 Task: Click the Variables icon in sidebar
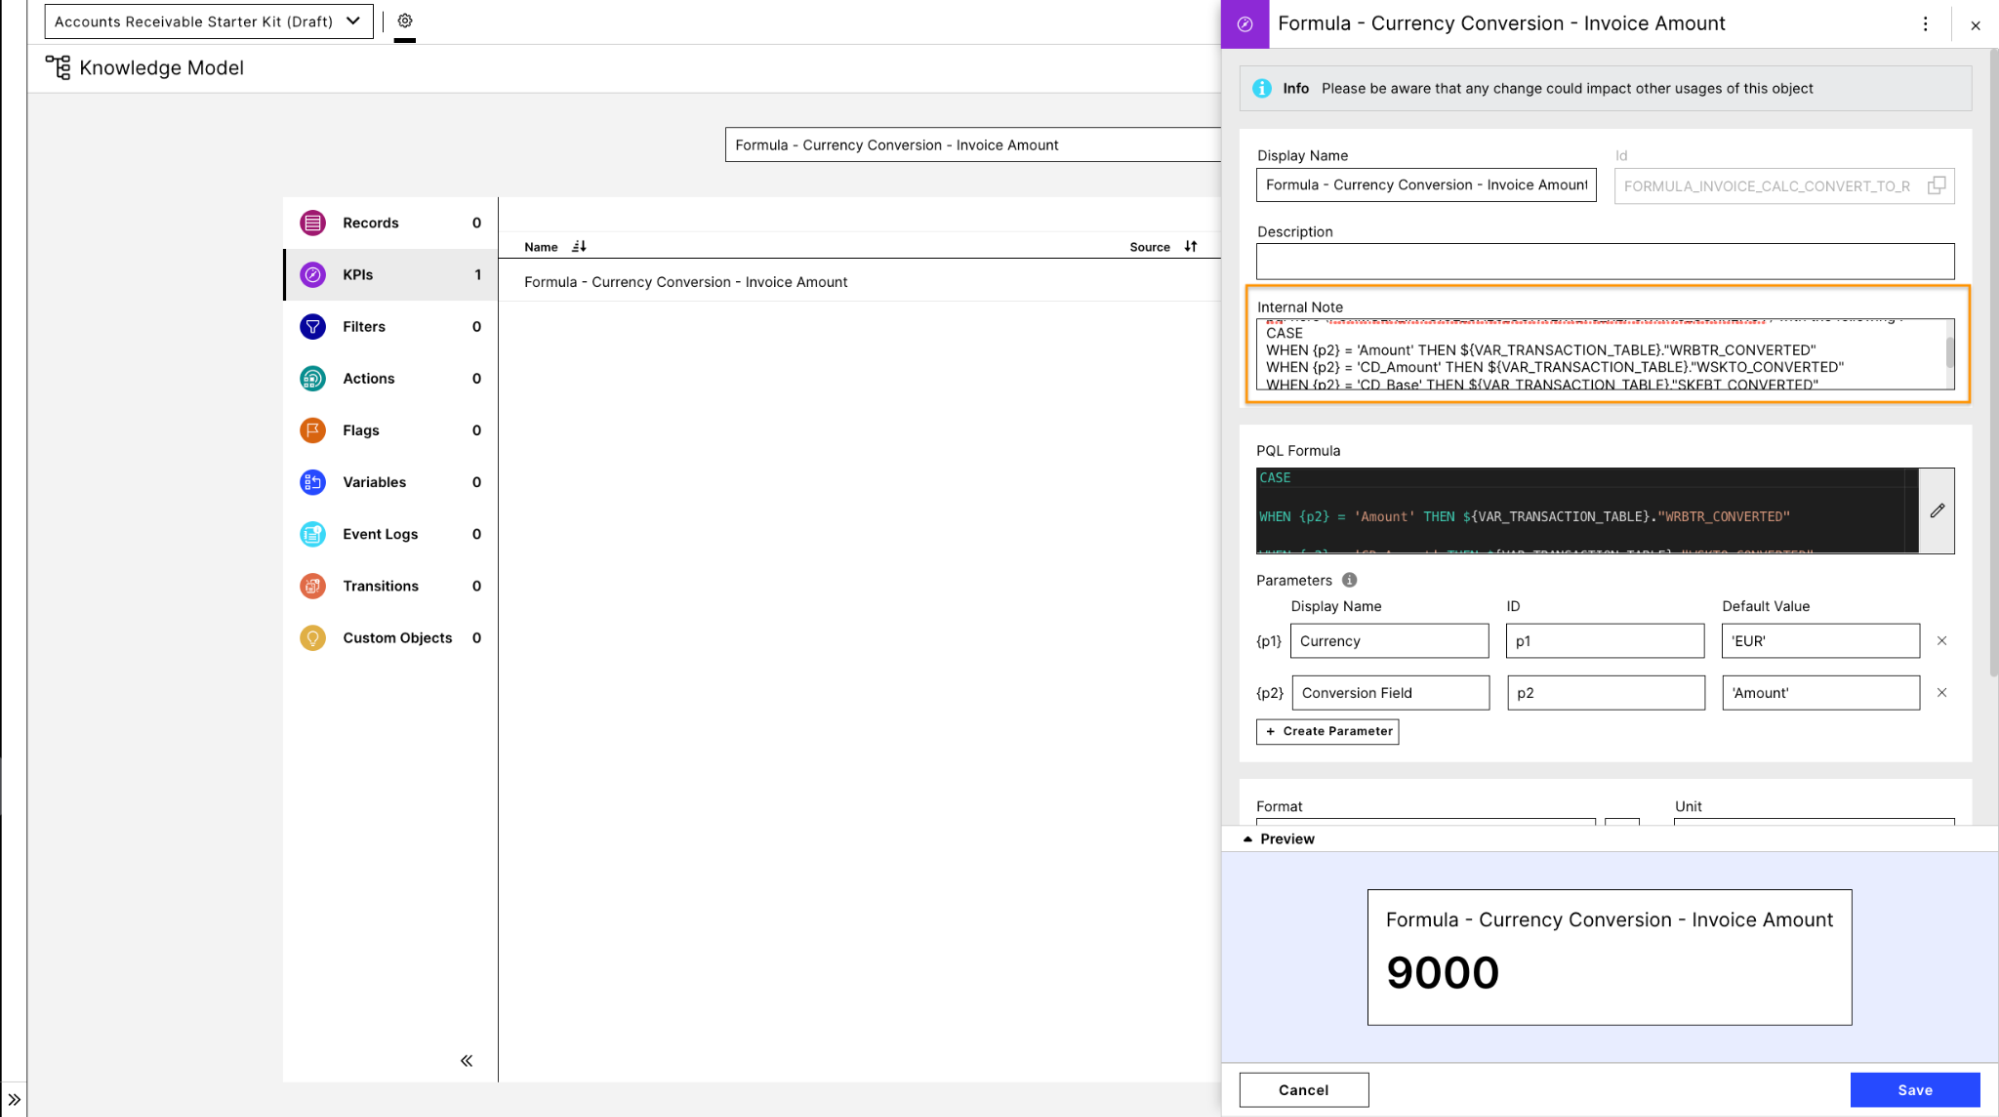312,482
